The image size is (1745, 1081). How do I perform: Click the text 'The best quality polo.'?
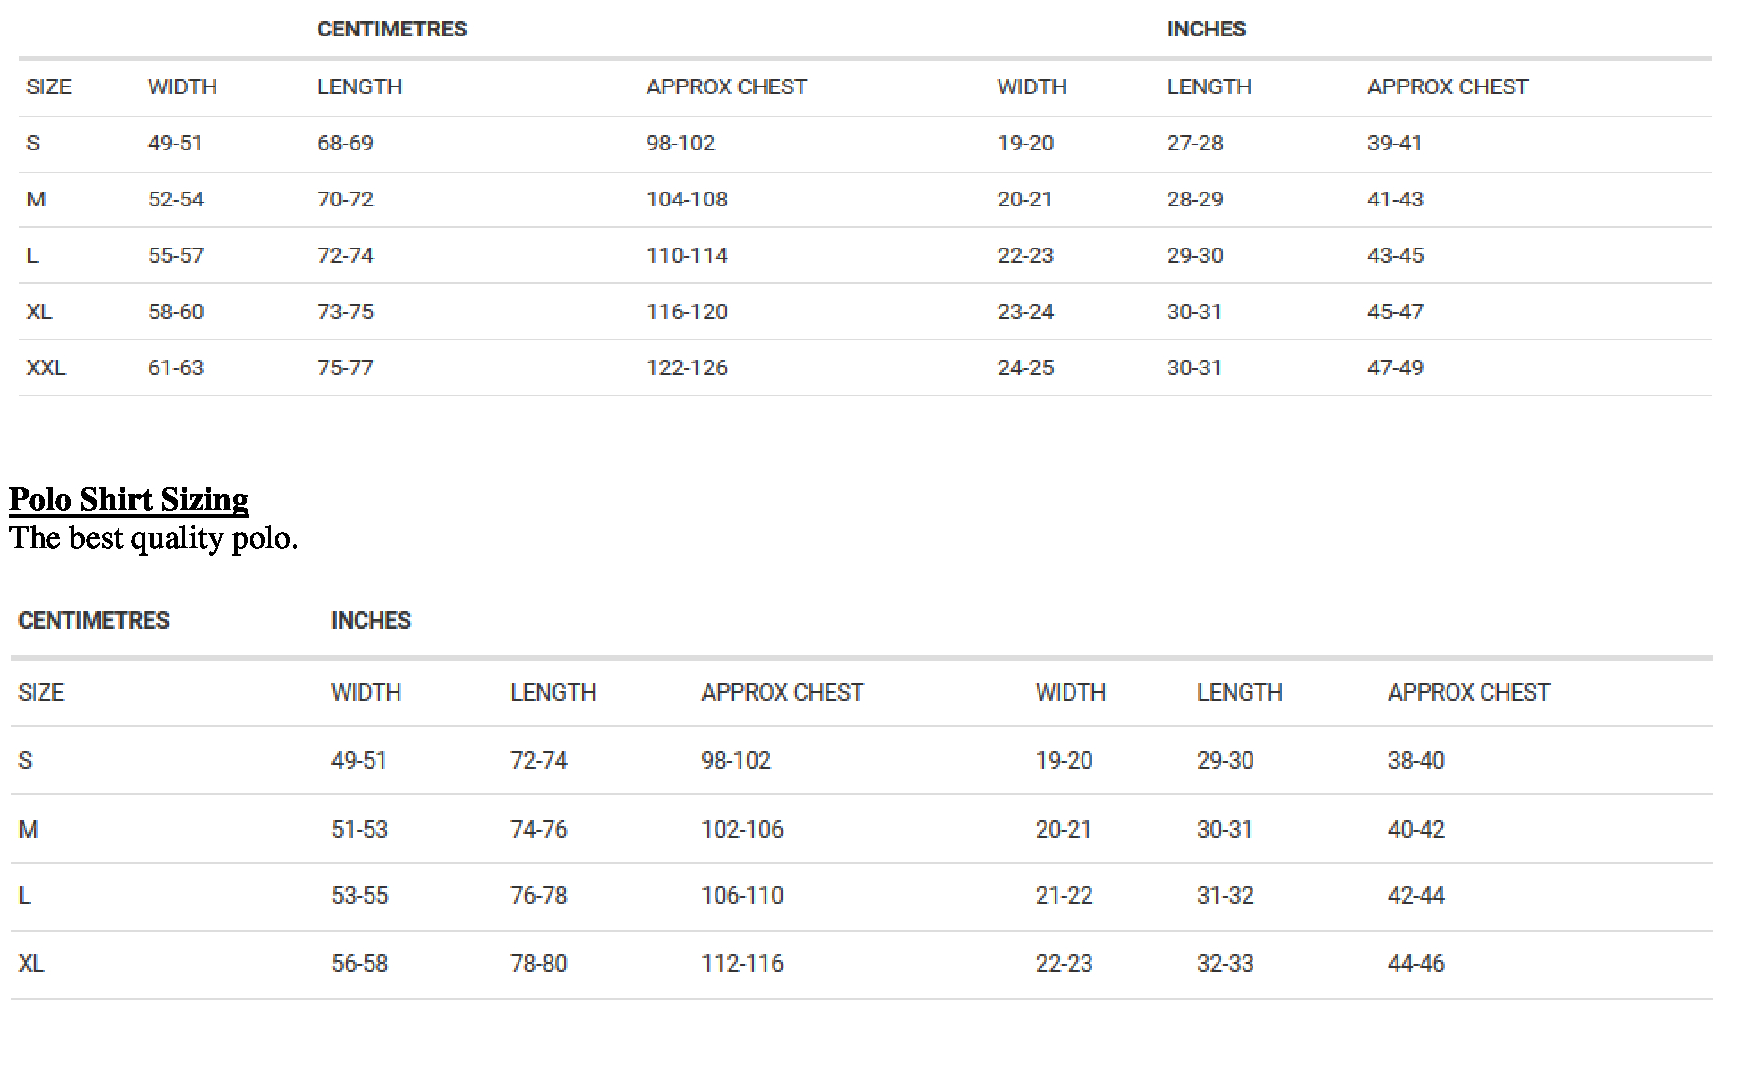point(153,539)
